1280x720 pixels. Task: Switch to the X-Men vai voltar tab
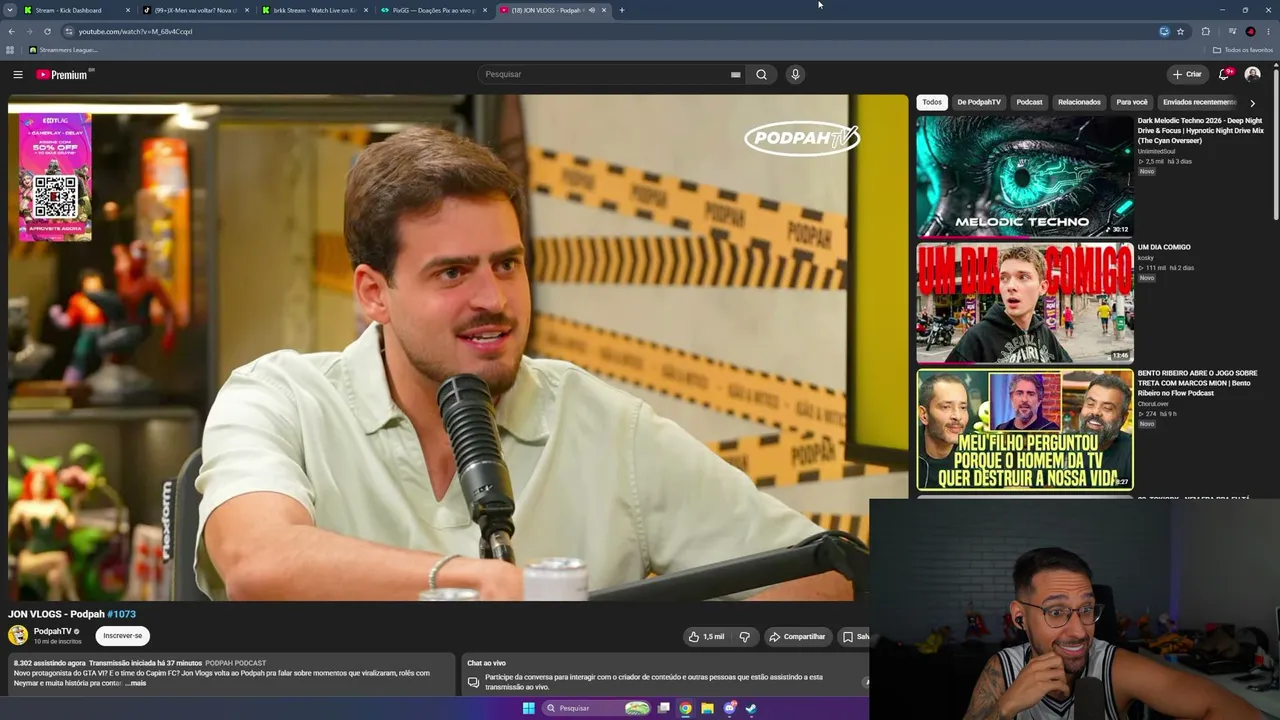195,10
